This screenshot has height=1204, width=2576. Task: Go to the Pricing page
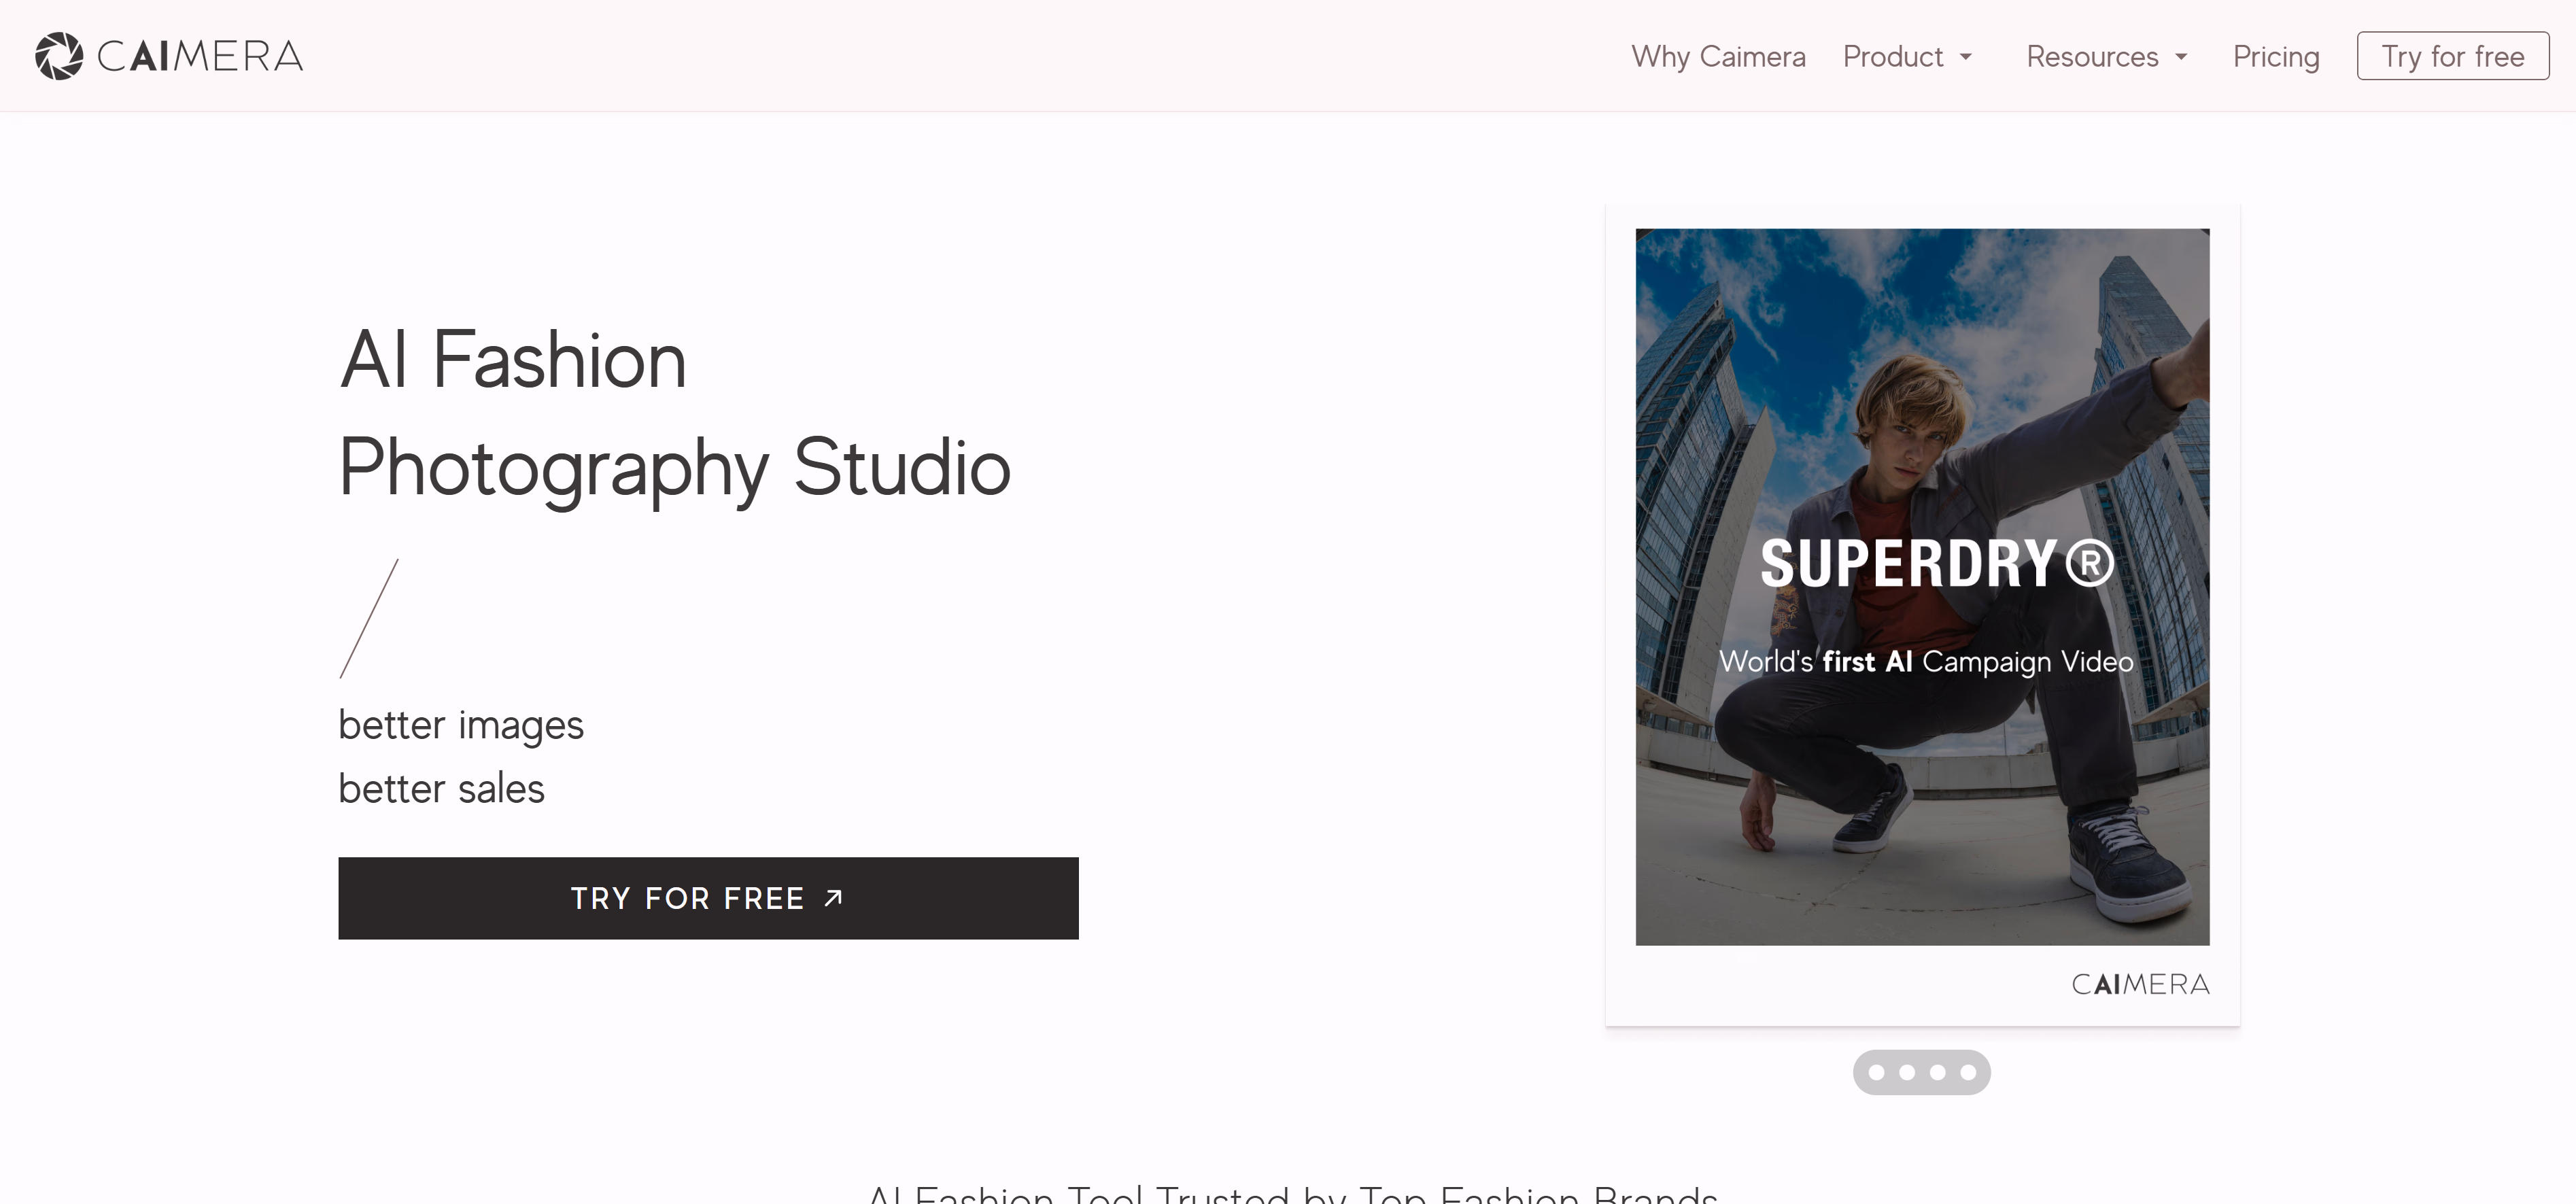(2275, 56)
